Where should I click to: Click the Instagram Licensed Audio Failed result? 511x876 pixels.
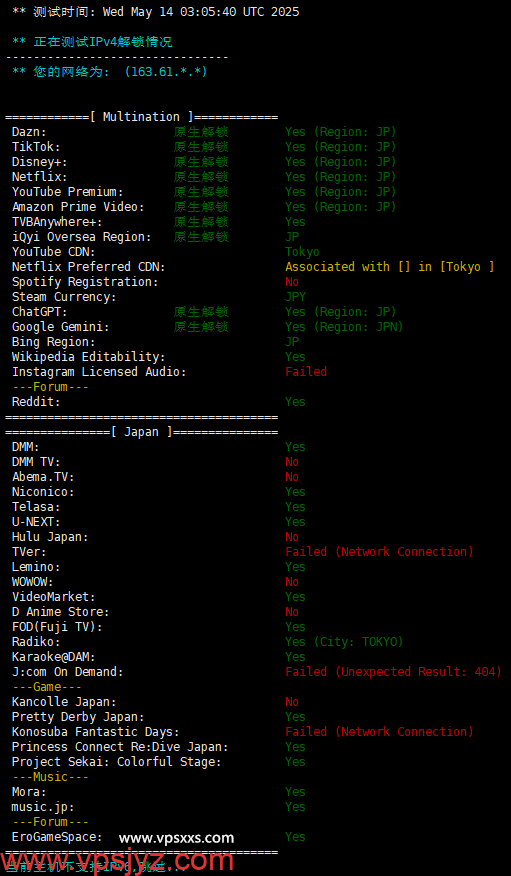point(306,372)
